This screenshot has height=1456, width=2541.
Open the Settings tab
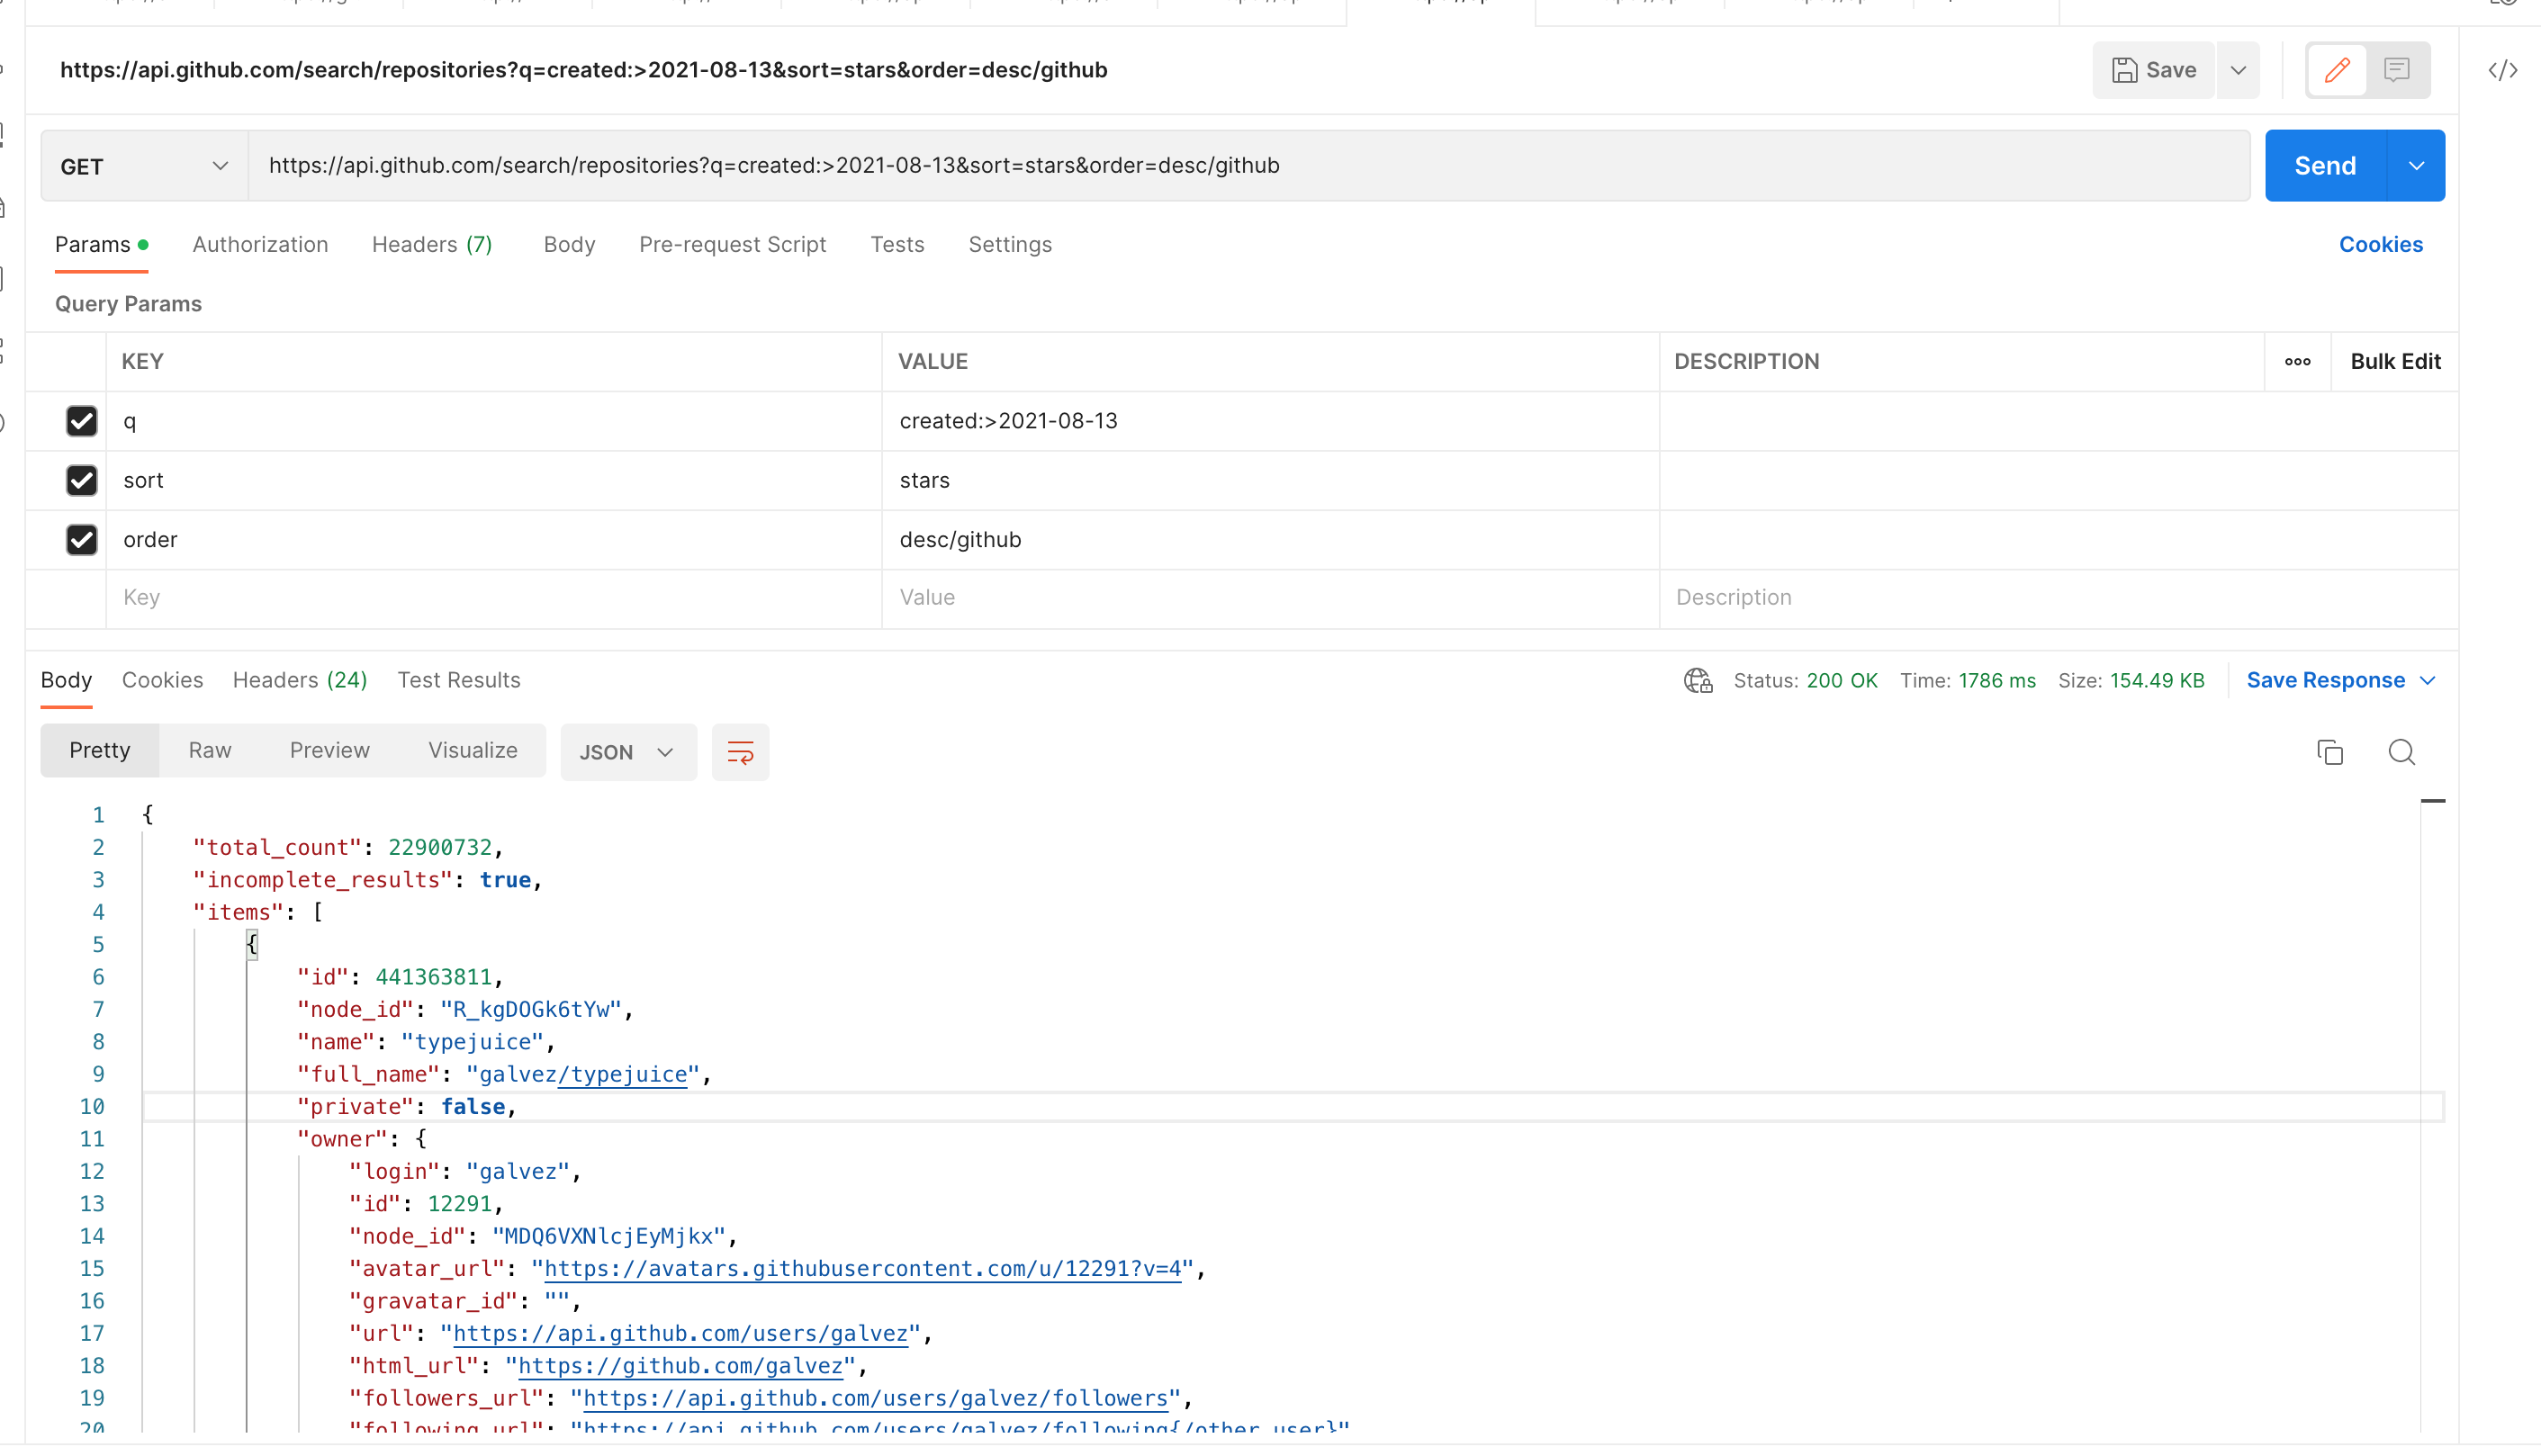click(1010, 245)
